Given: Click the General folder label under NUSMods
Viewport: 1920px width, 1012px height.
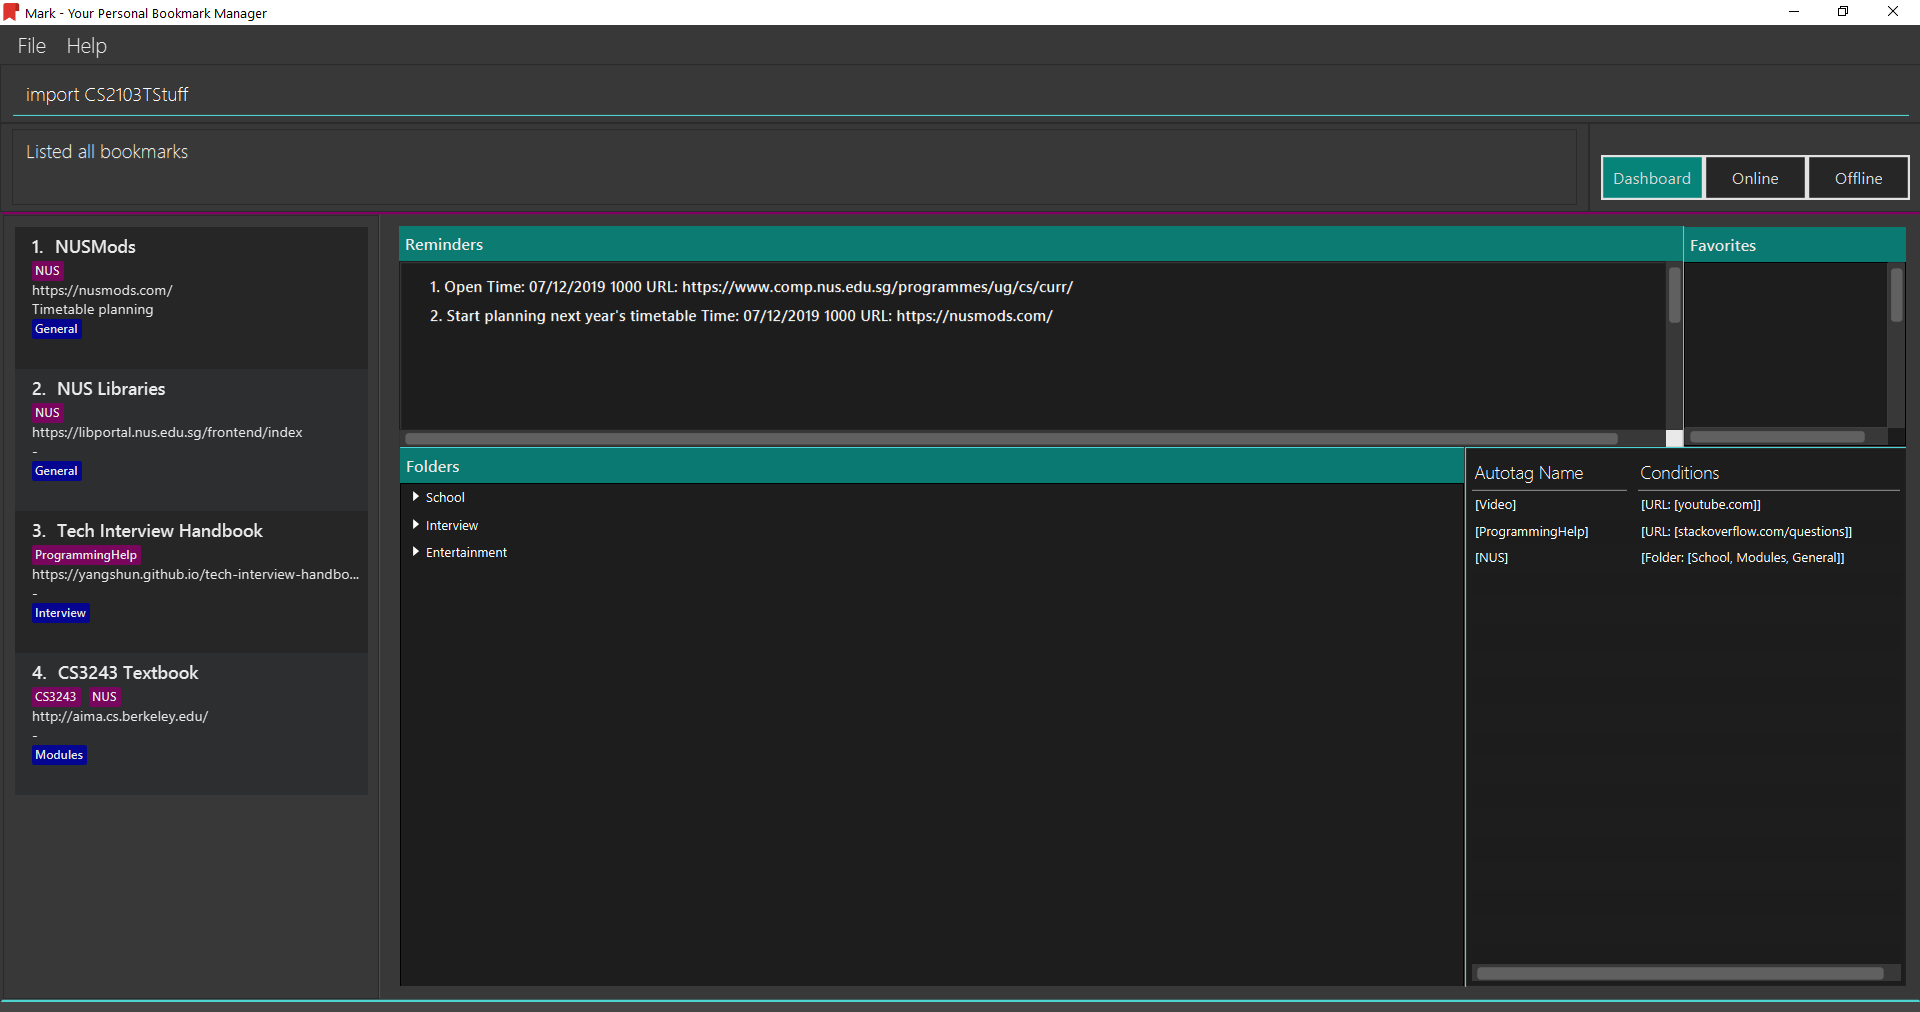Looking at the screenshot, I should [56, 329].
